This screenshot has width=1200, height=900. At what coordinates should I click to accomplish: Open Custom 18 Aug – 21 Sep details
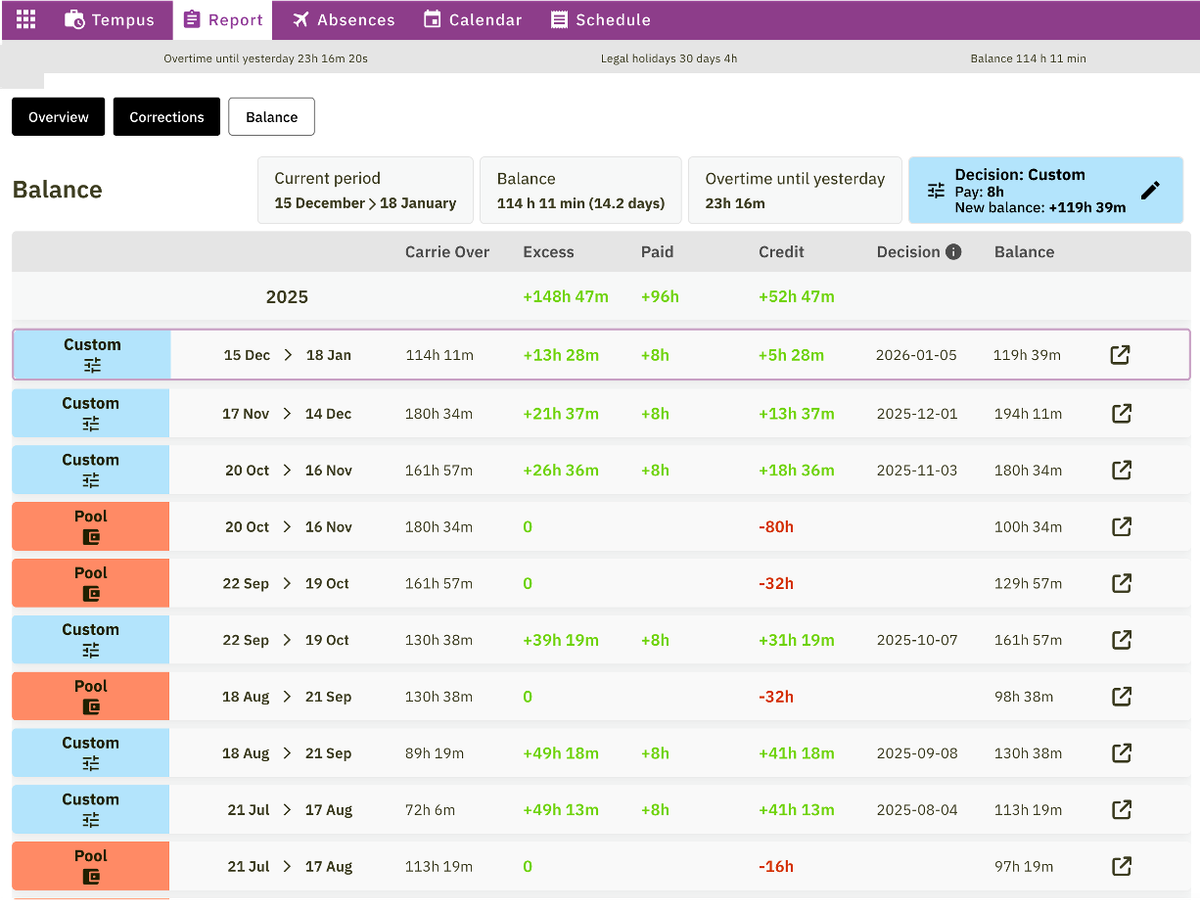pyautogui.click(x=1122, y=753)
